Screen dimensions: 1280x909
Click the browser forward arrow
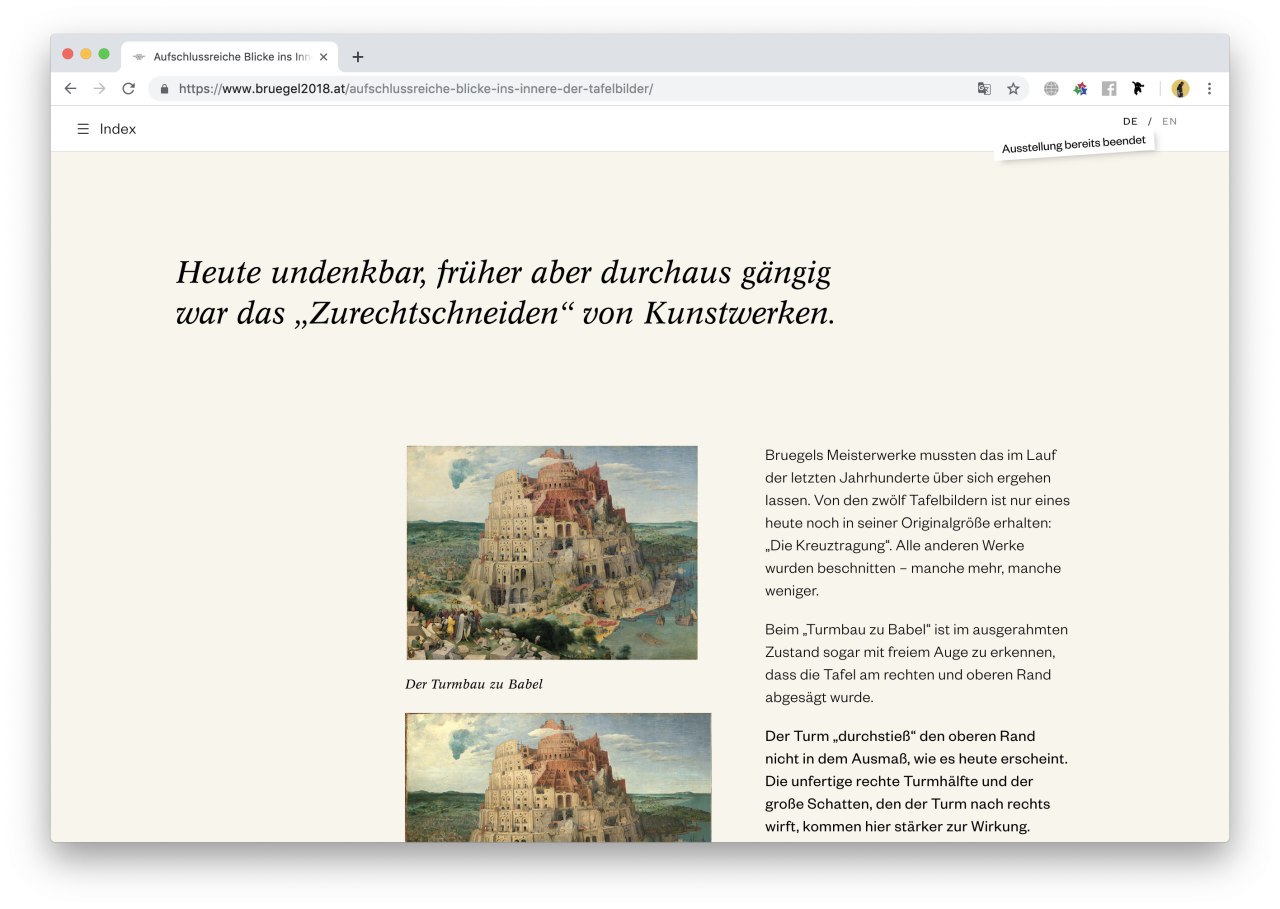click(x=99, y=88)
